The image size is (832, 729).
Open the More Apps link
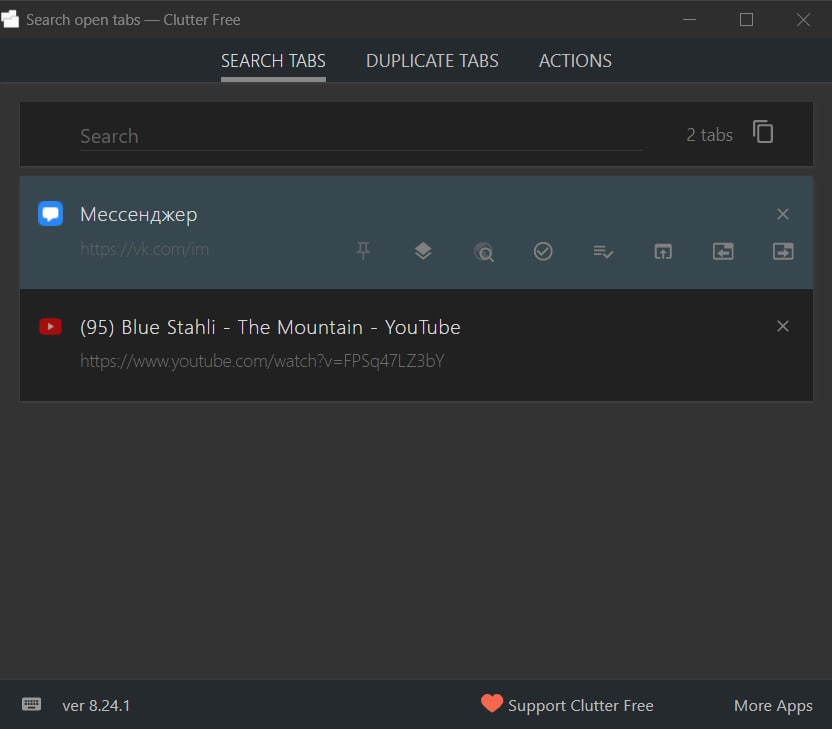[x=773, y=706]
